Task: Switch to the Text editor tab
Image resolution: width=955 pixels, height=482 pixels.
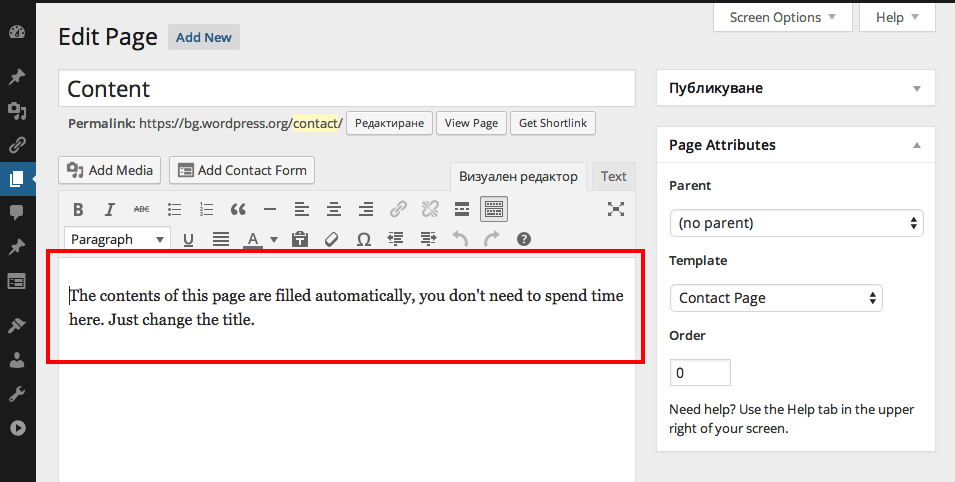Action: (x=613, y=176)
